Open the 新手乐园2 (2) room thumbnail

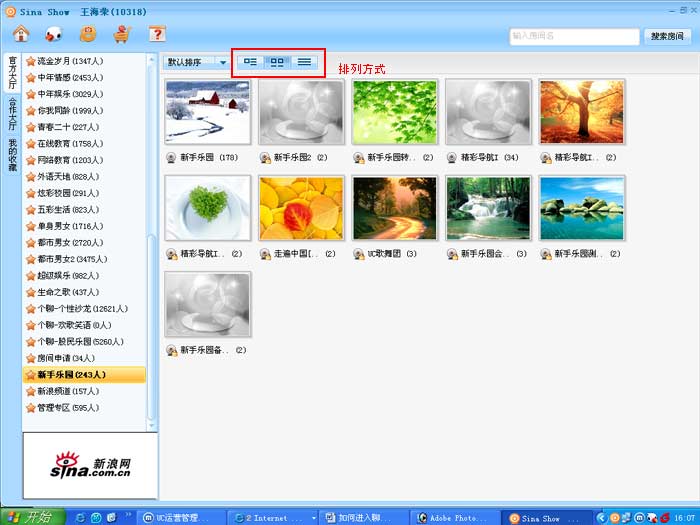coord(301,112)
